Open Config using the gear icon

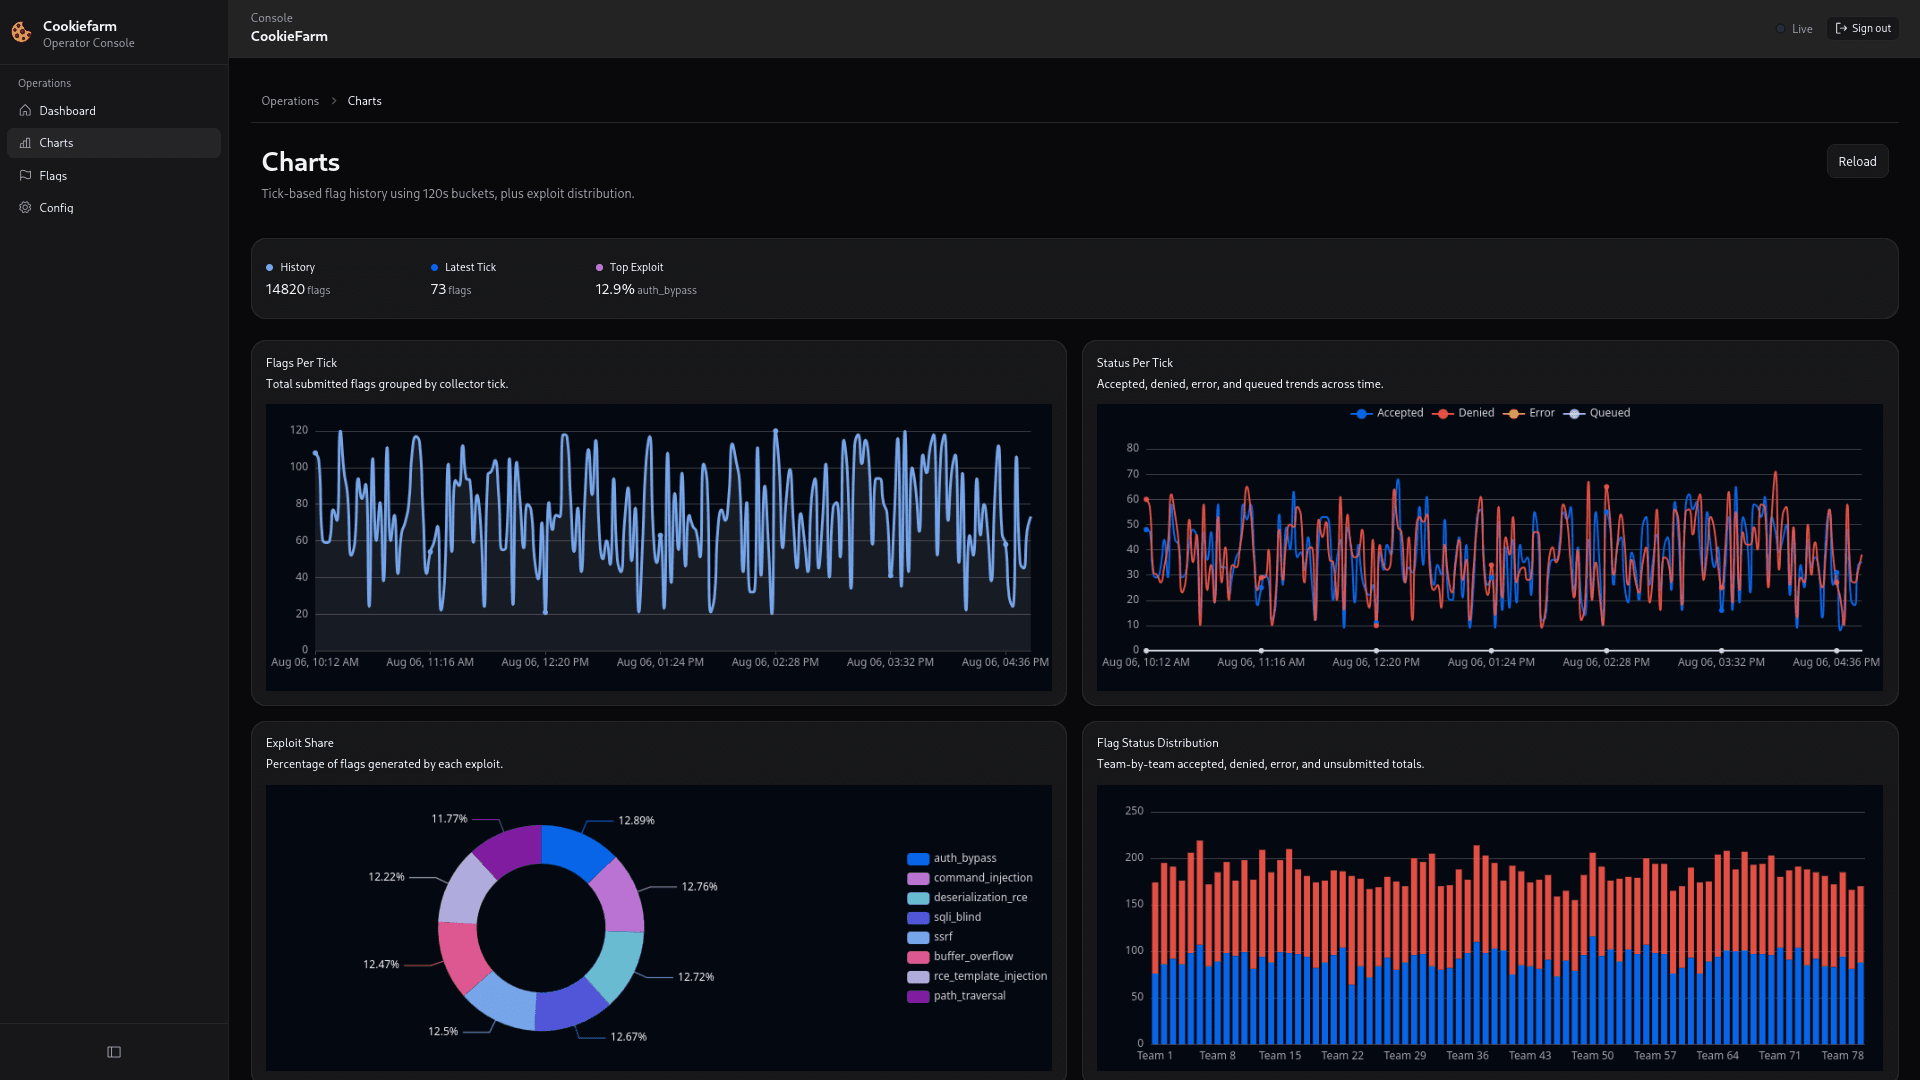pos(25,207)
